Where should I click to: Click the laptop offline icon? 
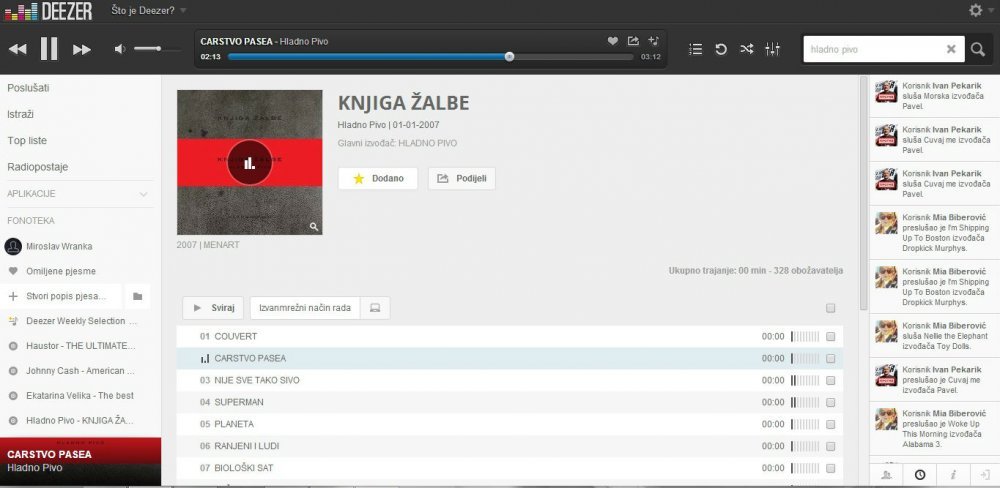(x=375, y=308)
